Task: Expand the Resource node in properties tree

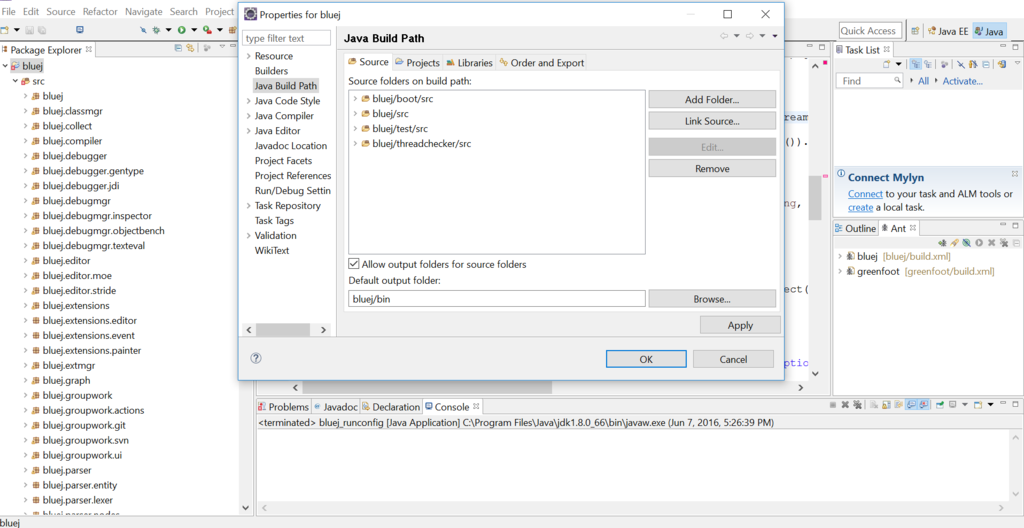Action: coord(249,56)
